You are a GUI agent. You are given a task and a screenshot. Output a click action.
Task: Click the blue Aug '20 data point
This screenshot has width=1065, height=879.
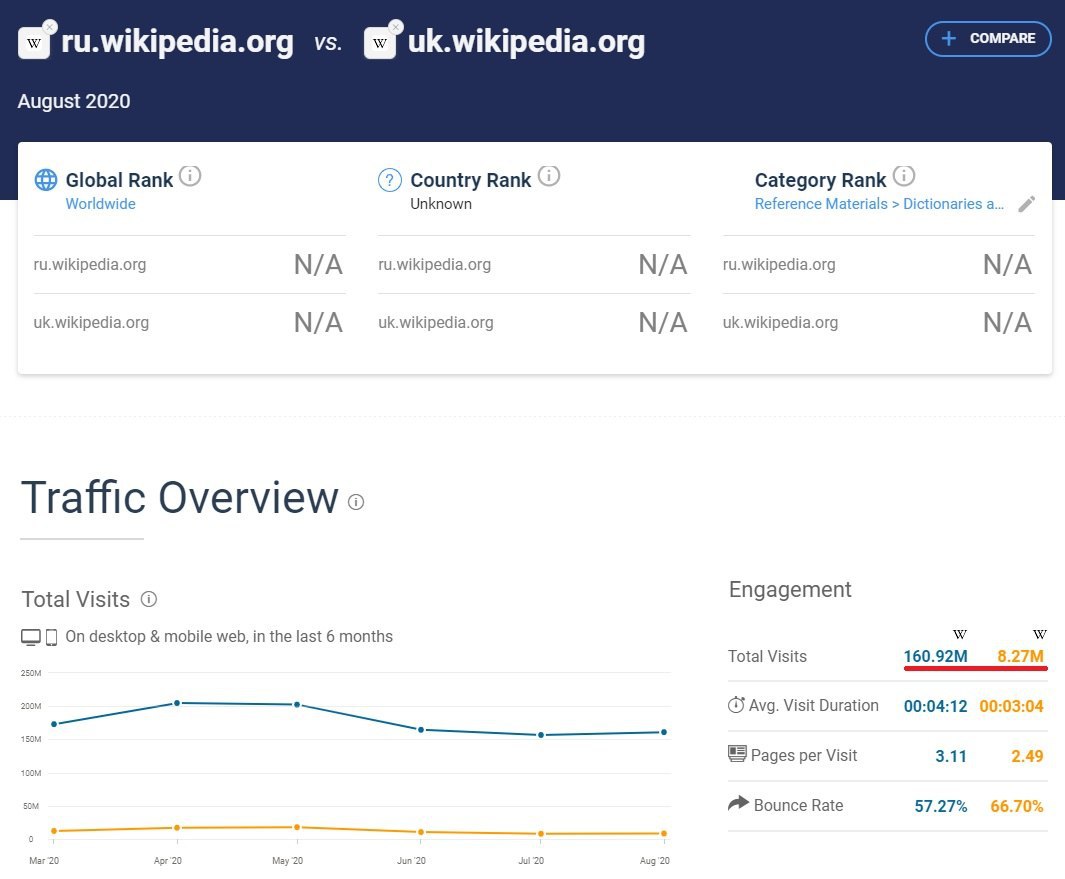coord(664,732)
